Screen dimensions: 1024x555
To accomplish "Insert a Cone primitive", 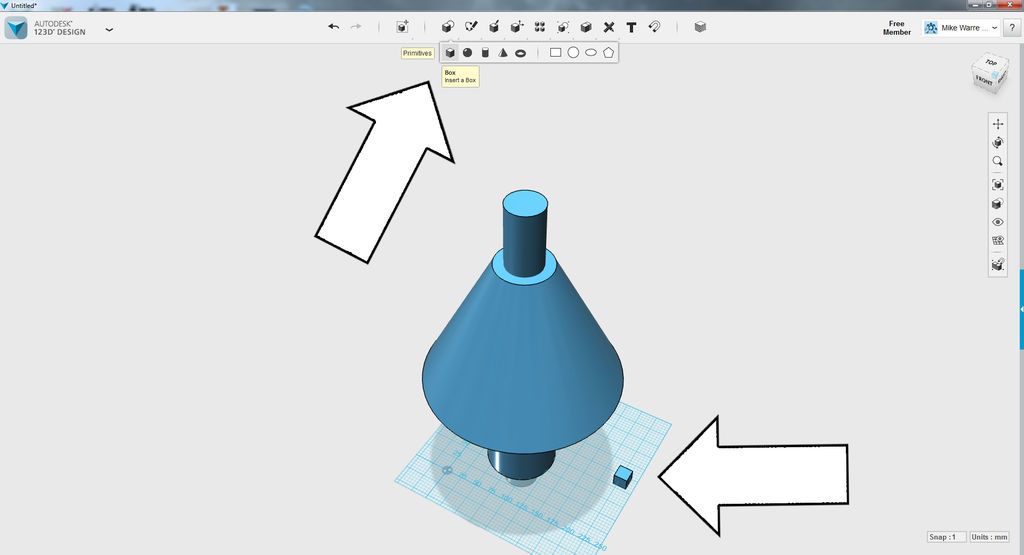I will (x=503, y=53).
